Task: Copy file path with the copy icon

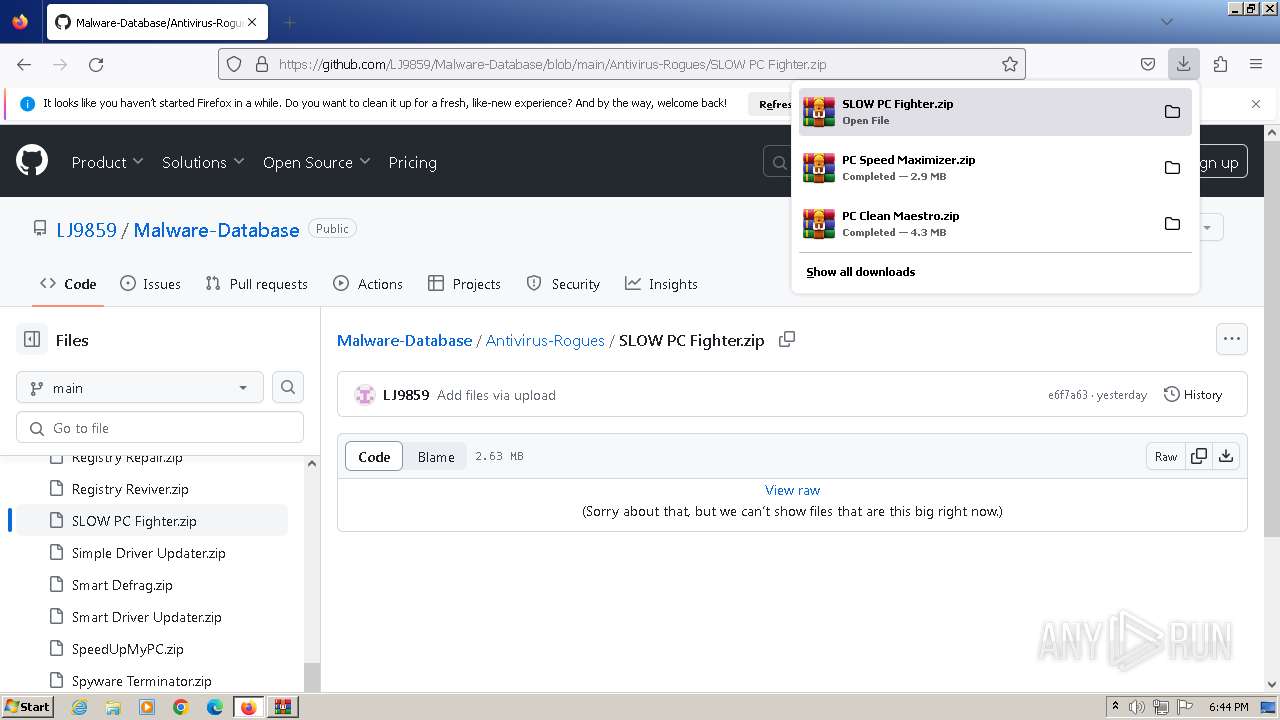Action: pos(787,339)
